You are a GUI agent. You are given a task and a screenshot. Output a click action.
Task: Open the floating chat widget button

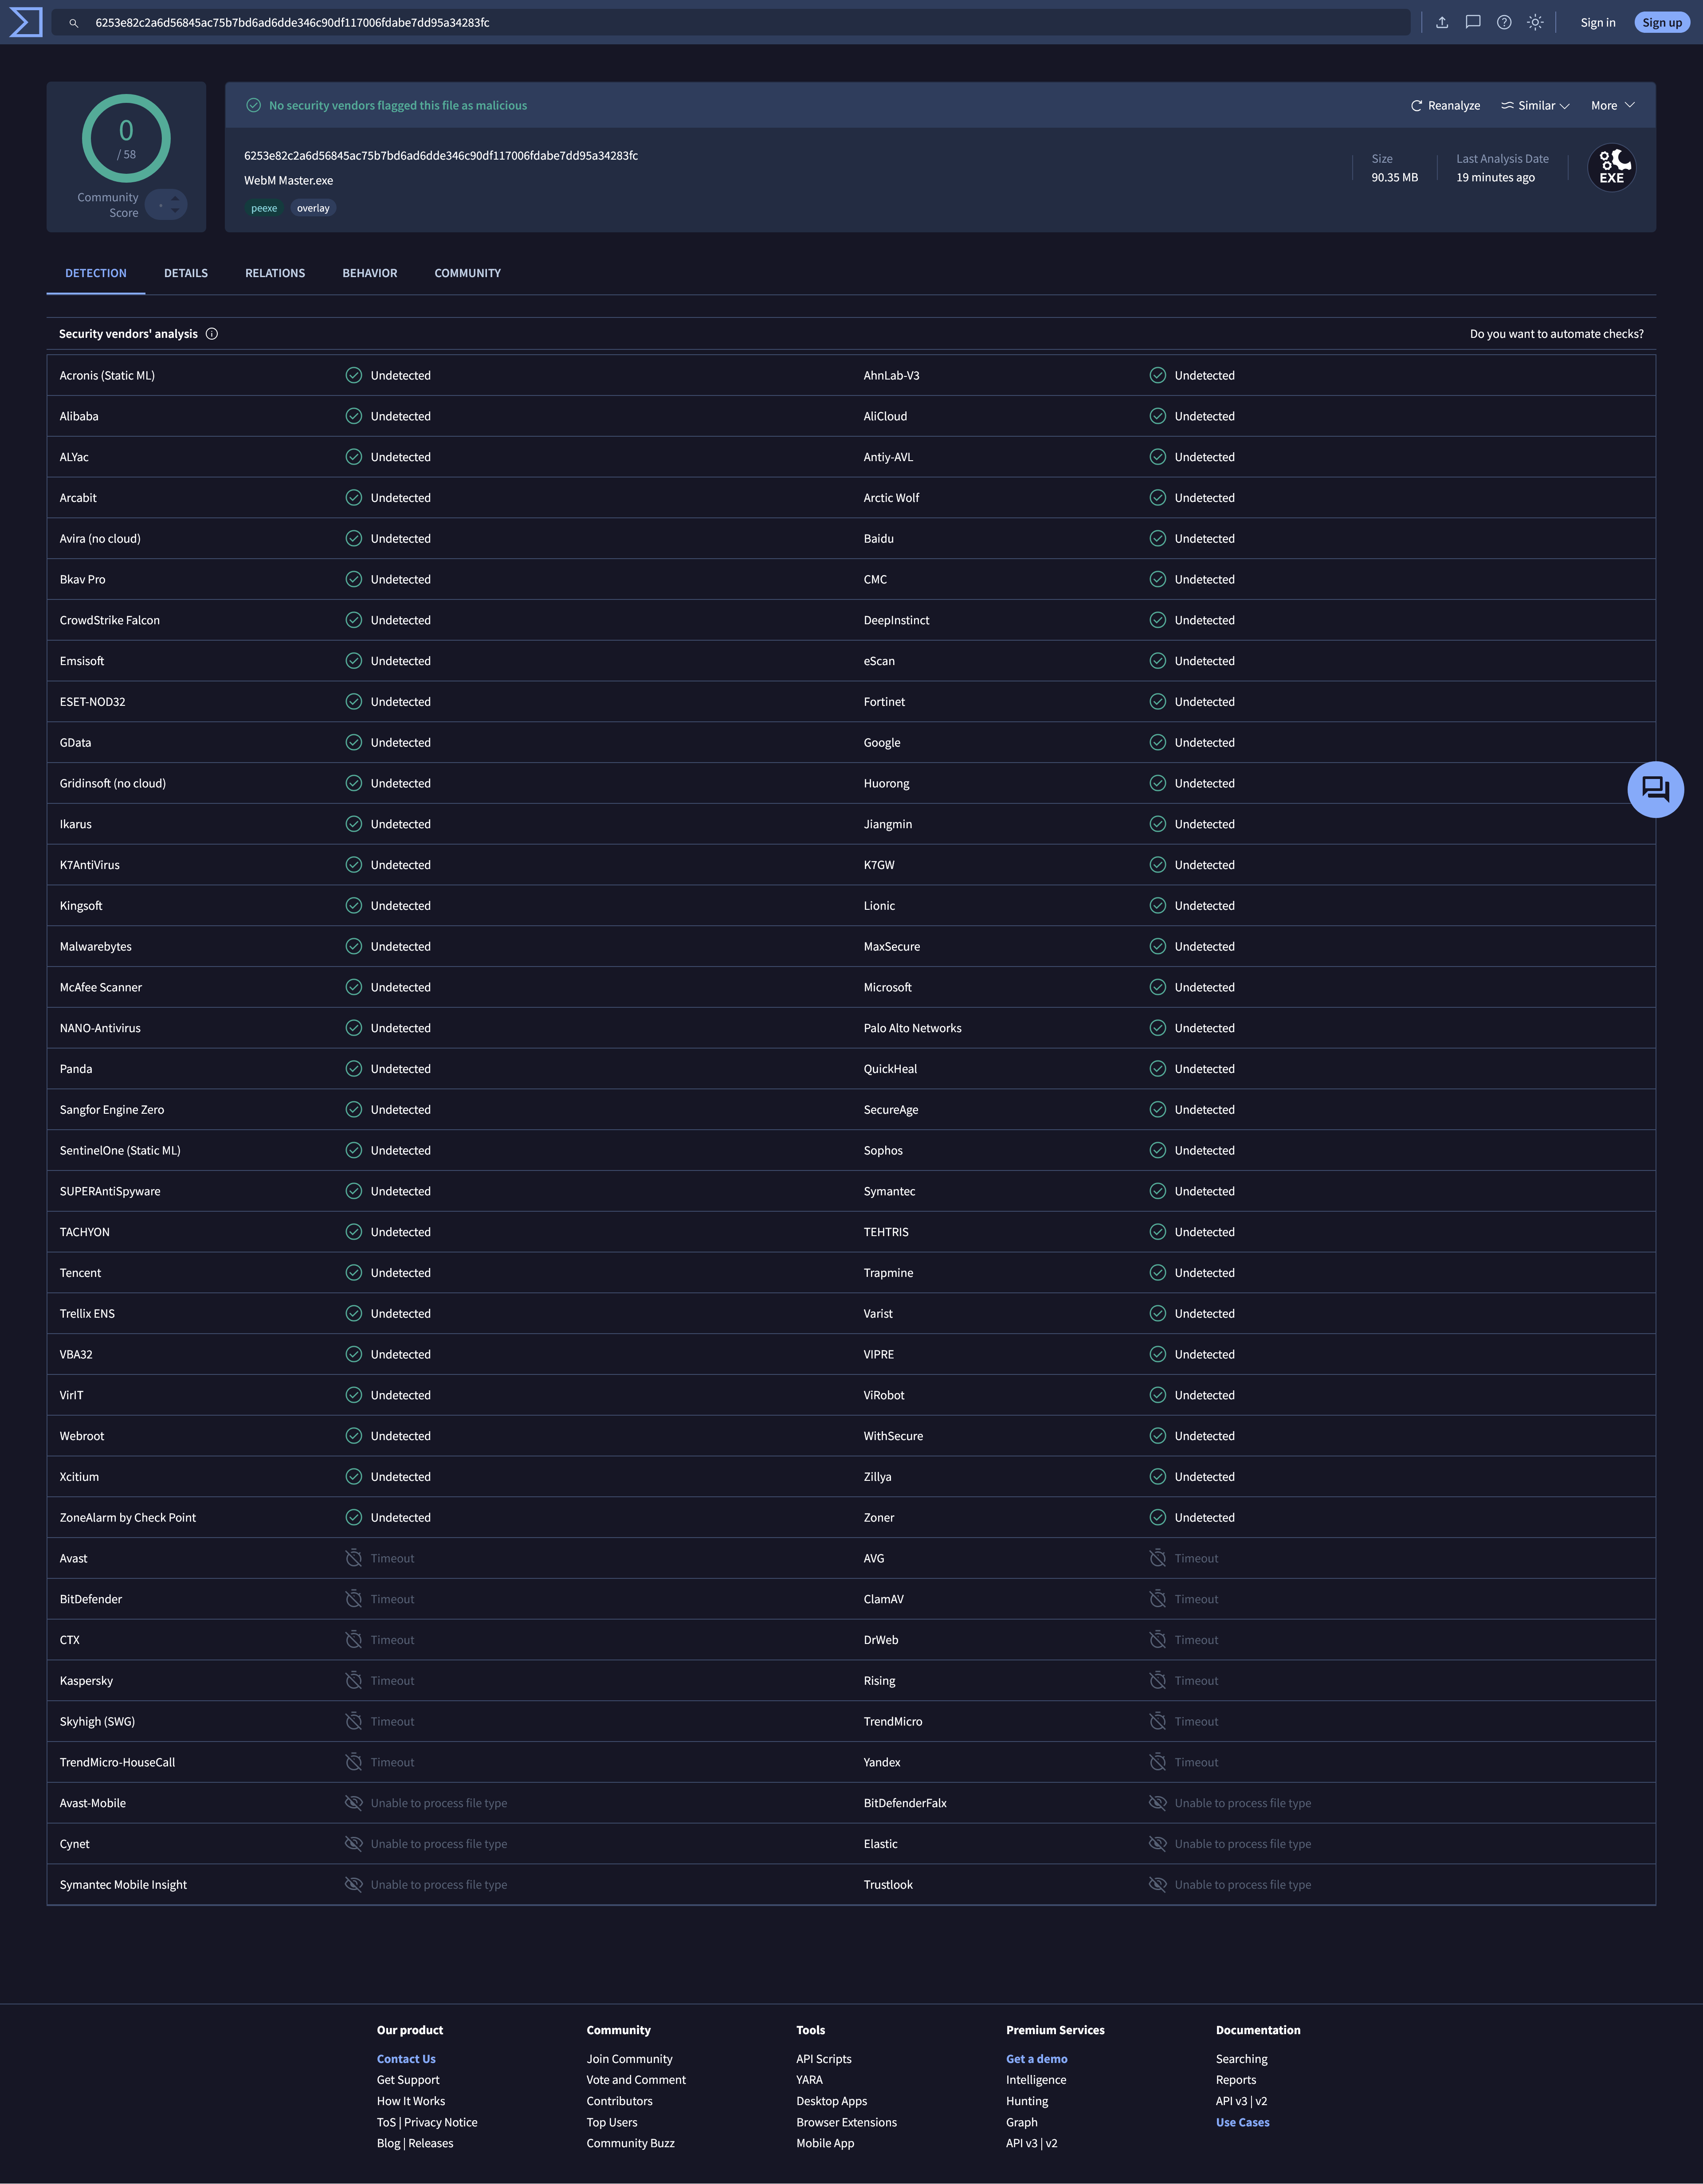[1655, 790]
